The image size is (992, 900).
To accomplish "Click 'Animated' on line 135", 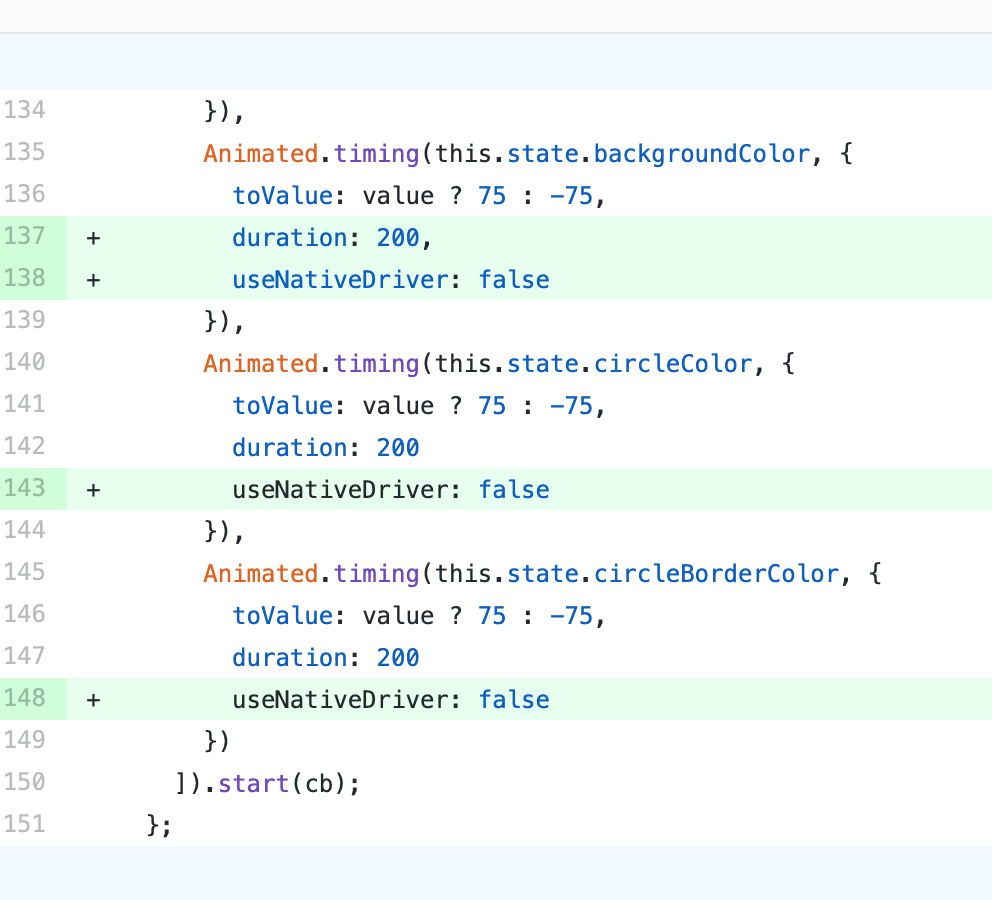I will 261,154.
